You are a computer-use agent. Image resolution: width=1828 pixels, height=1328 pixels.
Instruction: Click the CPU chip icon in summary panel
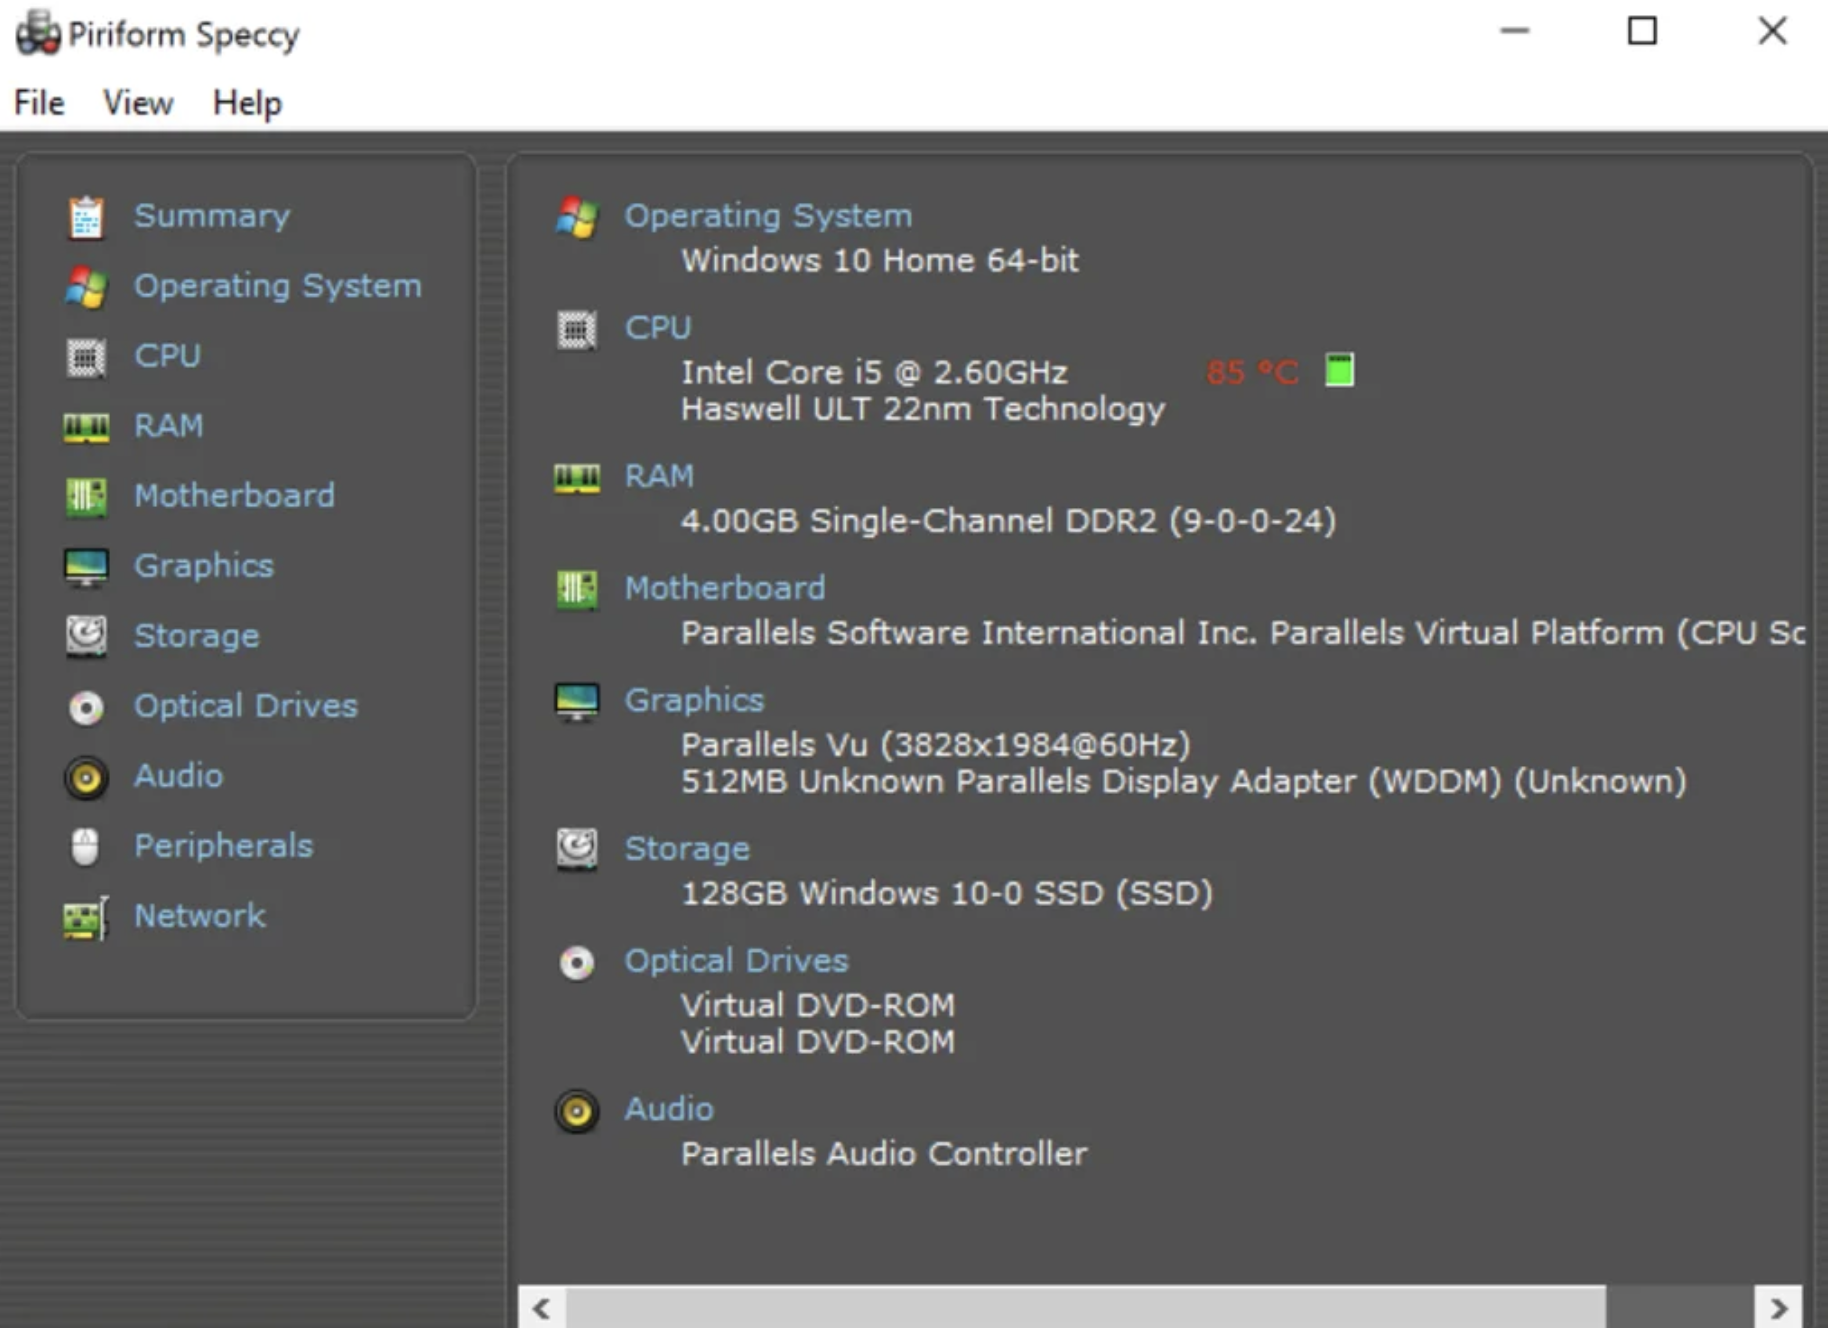pos(577,329)
